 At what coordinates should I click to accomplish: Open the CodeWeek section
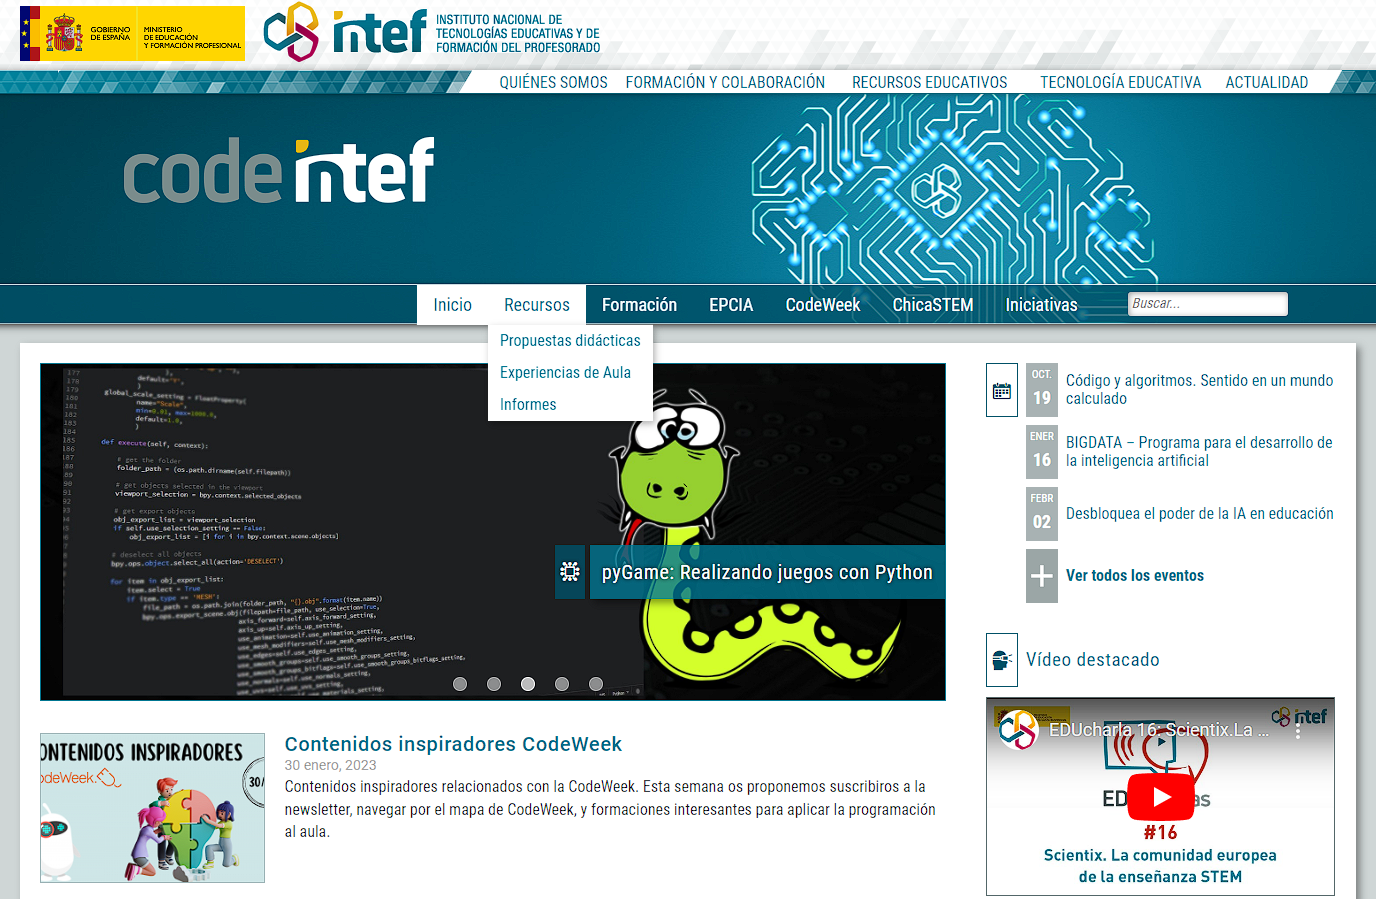tap(823, 305)
